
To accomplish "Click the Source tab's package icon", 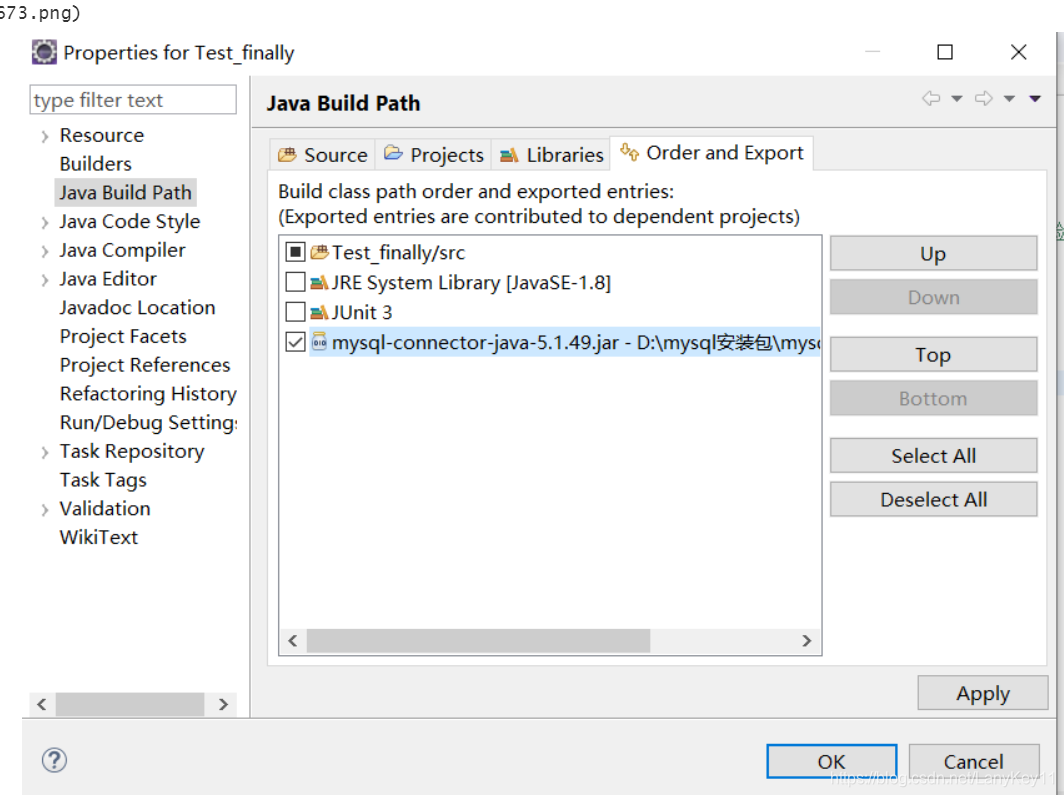I will click(x=288, y=155).
